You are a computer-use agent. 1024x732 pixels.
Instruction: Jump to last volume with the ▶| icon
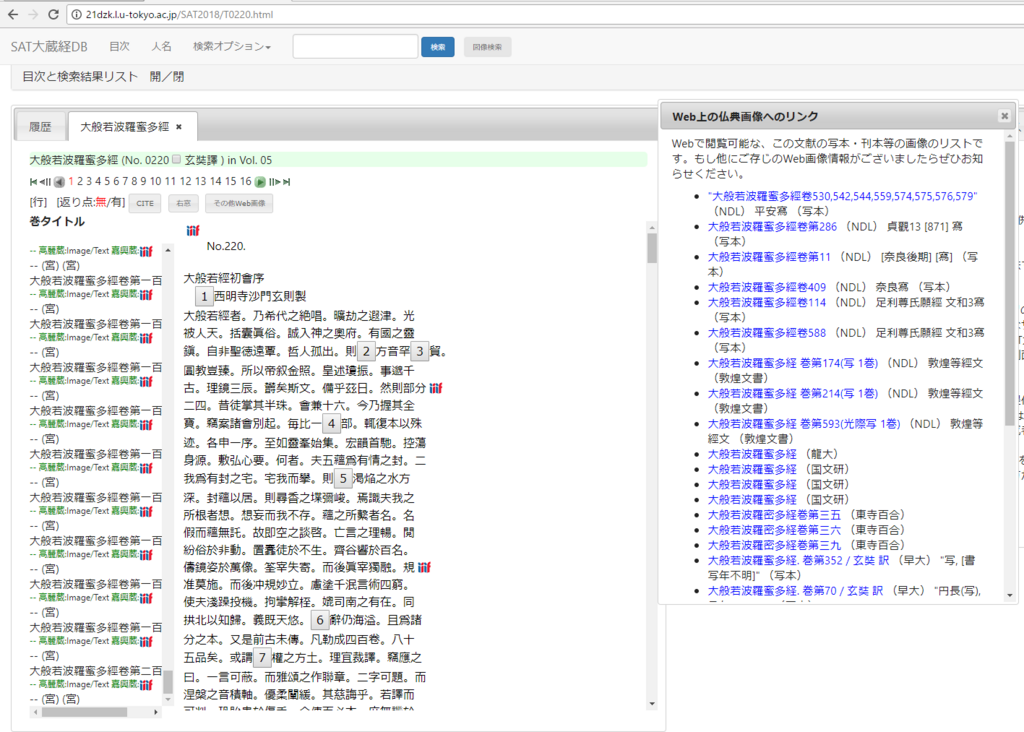tap(287, 182)
